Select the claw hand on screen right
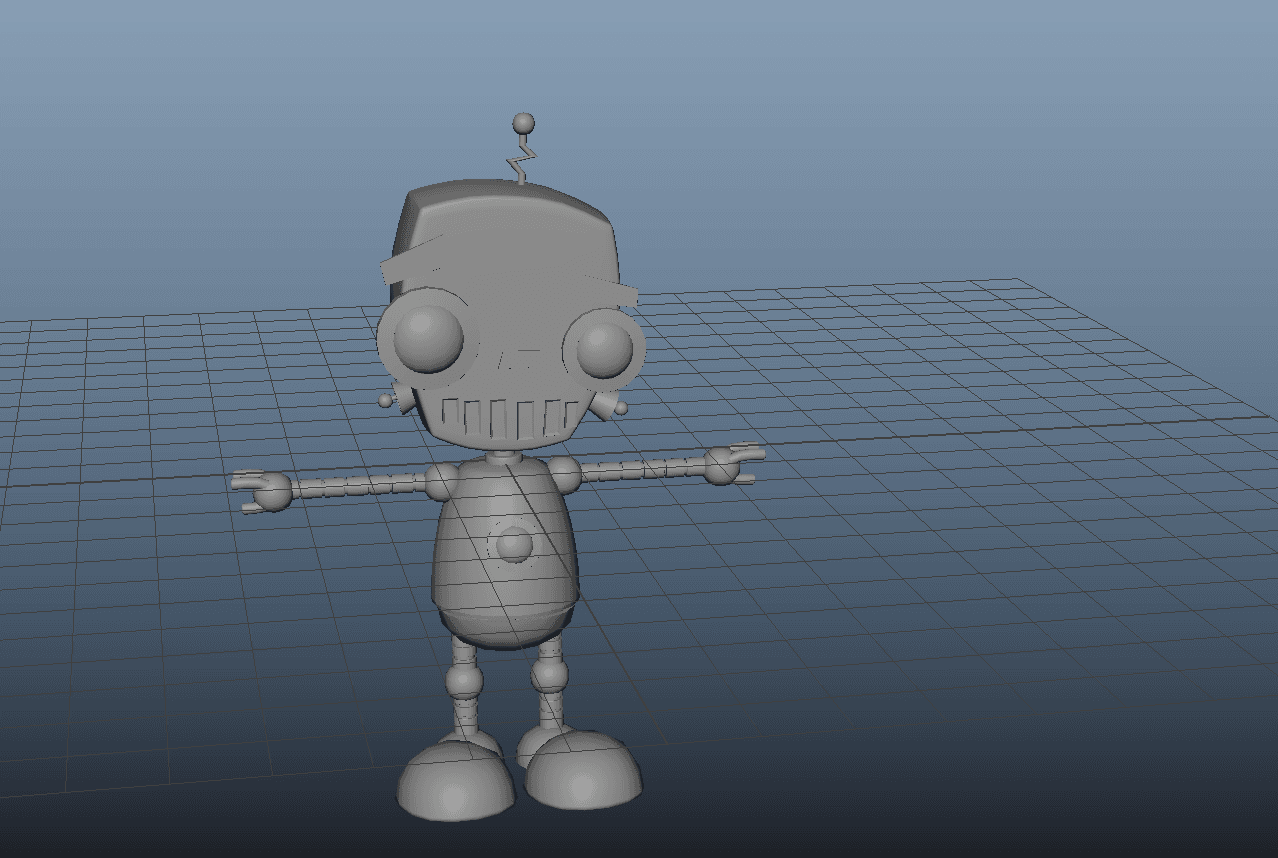Image resolution: width=1278 pixels, height=858 pixels. pos(735,465)
